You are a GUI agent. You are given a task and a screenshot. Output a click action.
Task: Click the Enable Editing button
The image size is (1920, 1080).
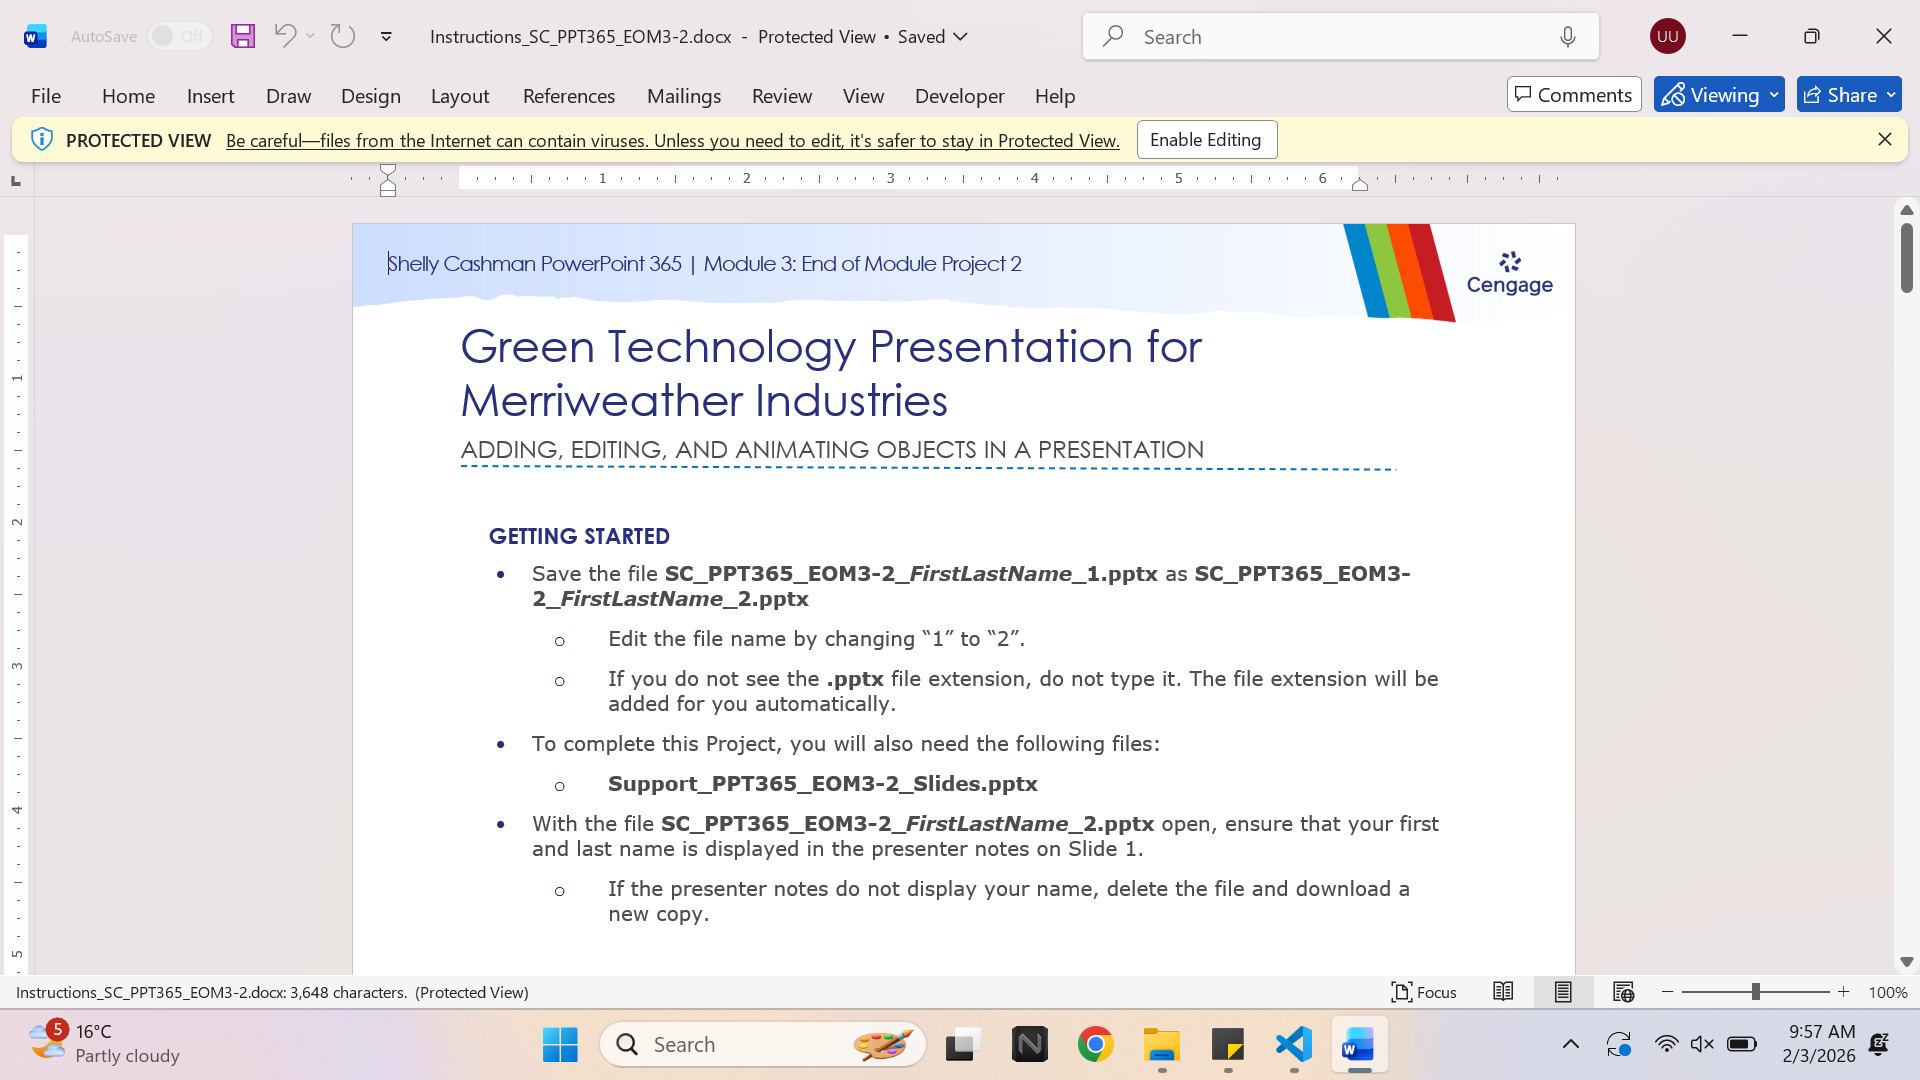1206,140
